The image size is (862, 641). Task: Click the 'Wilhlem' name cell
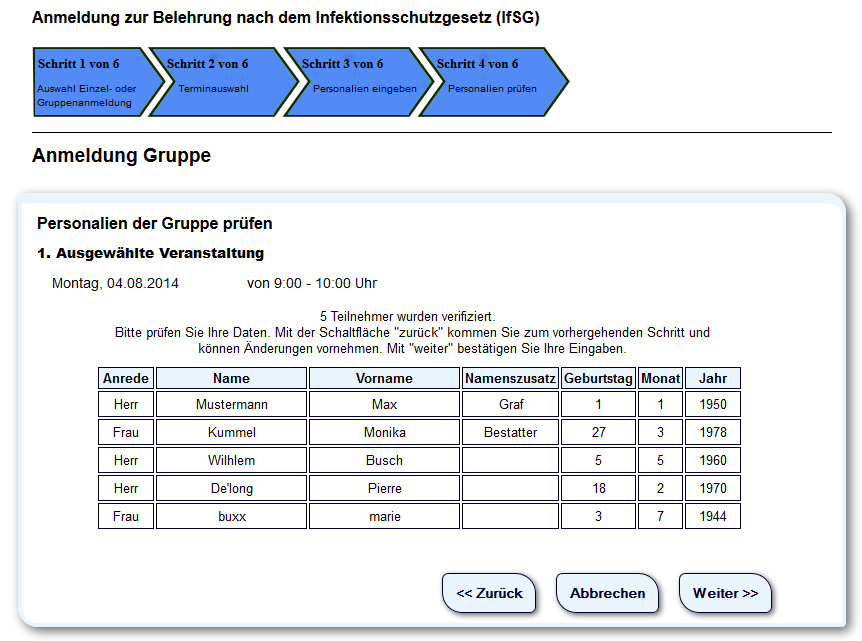[x=231, y=461]
